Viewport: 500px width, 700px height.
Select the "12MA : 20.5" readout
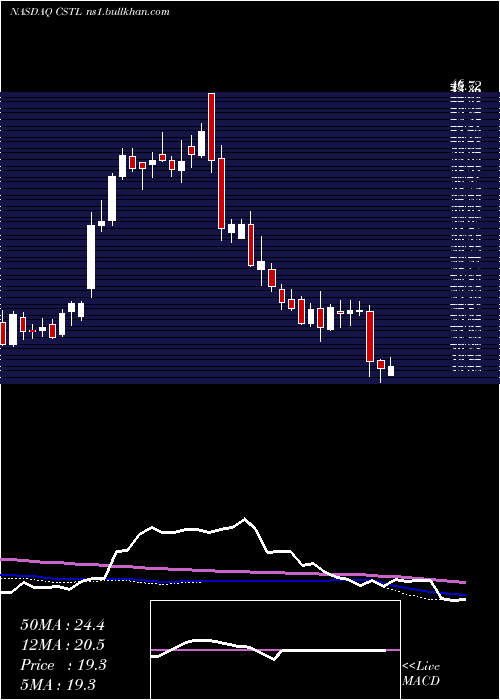pyautogui.click(x=62, y=645)
